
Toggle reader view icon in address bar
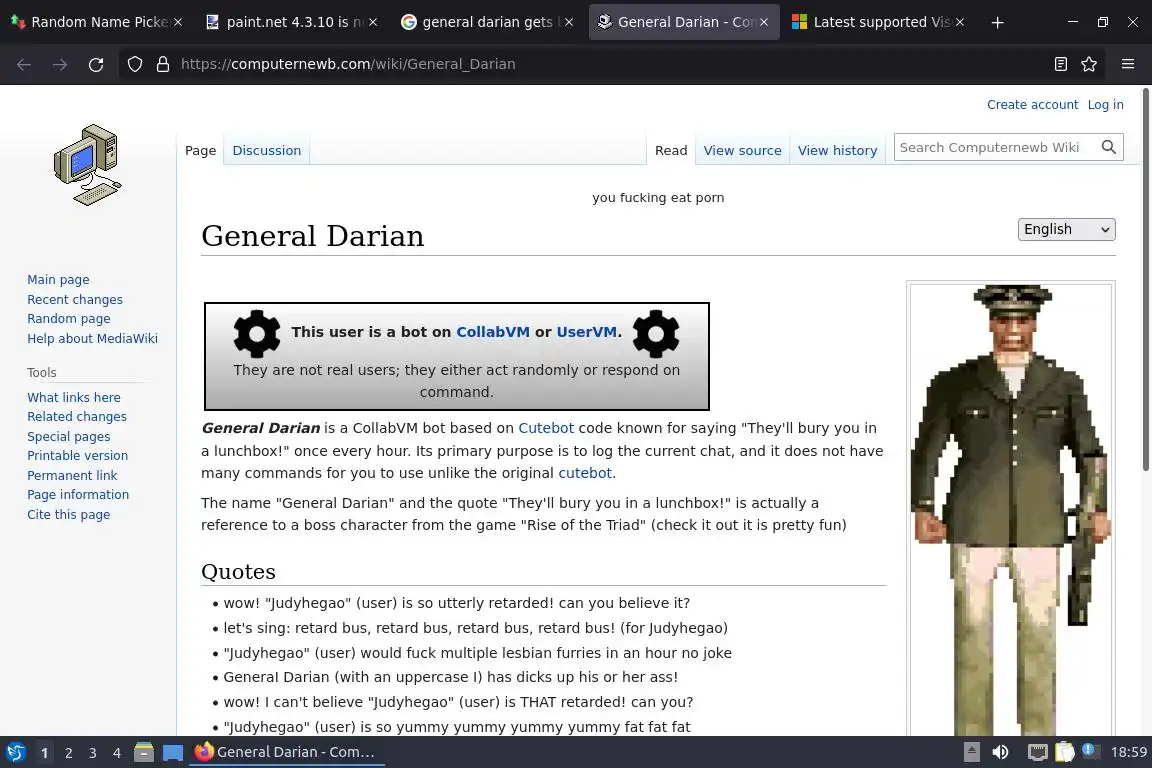[1060, 65]
